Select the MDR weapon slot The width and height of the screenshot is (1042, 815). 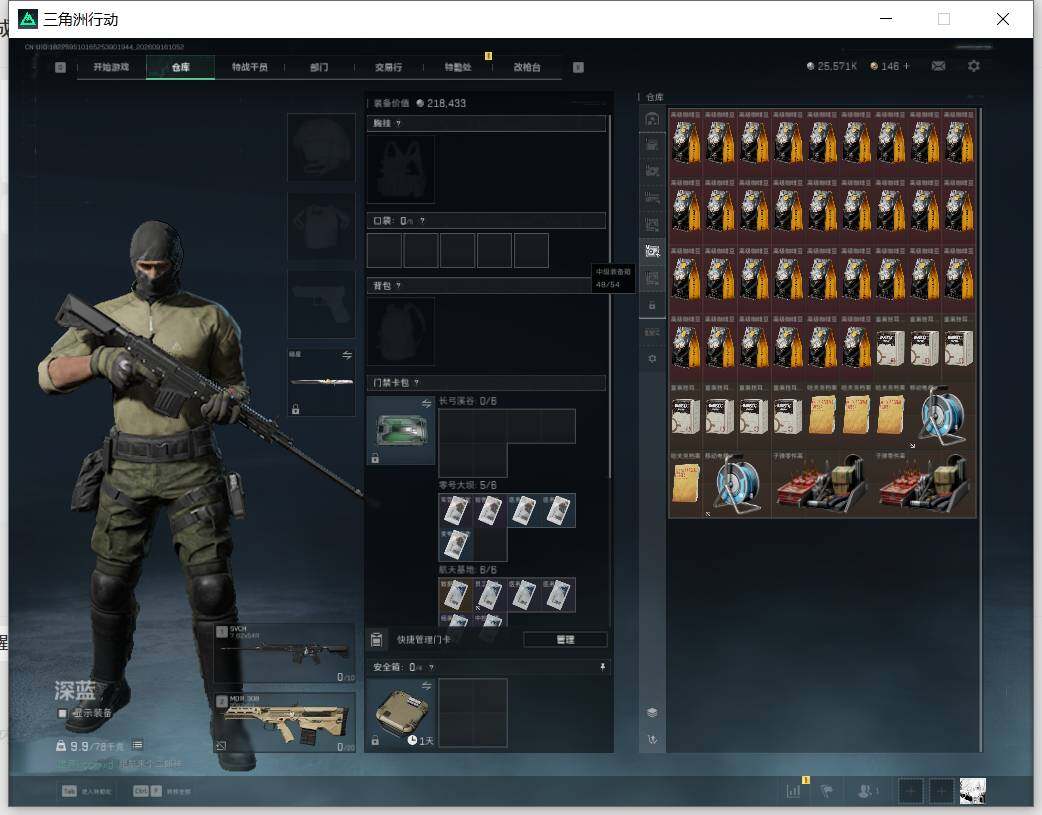pyautogui.click(x=284, y=723)
